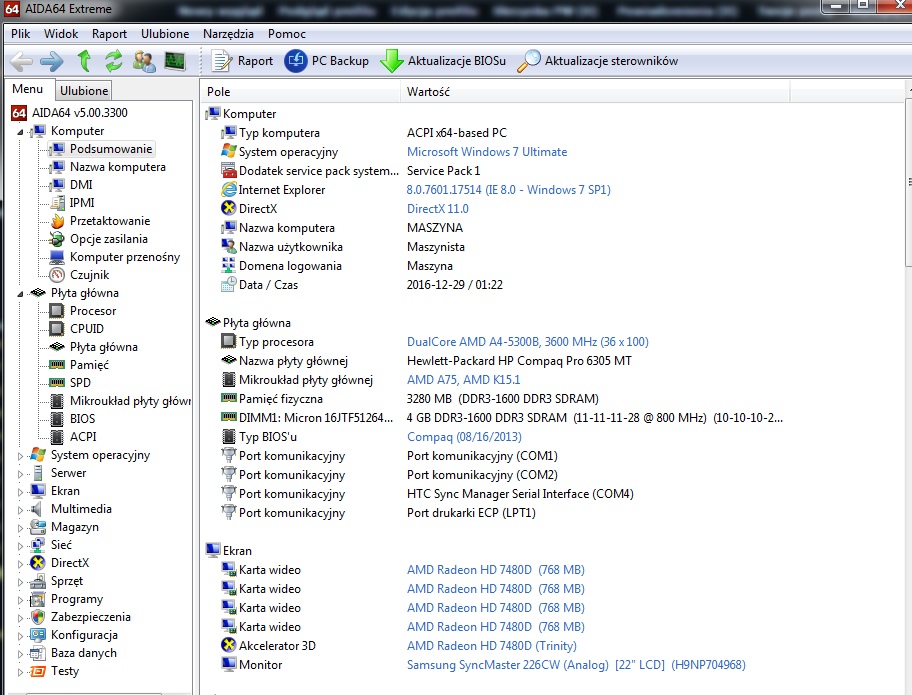
Task: Open the Widok menu
Action: click(61, 34)
